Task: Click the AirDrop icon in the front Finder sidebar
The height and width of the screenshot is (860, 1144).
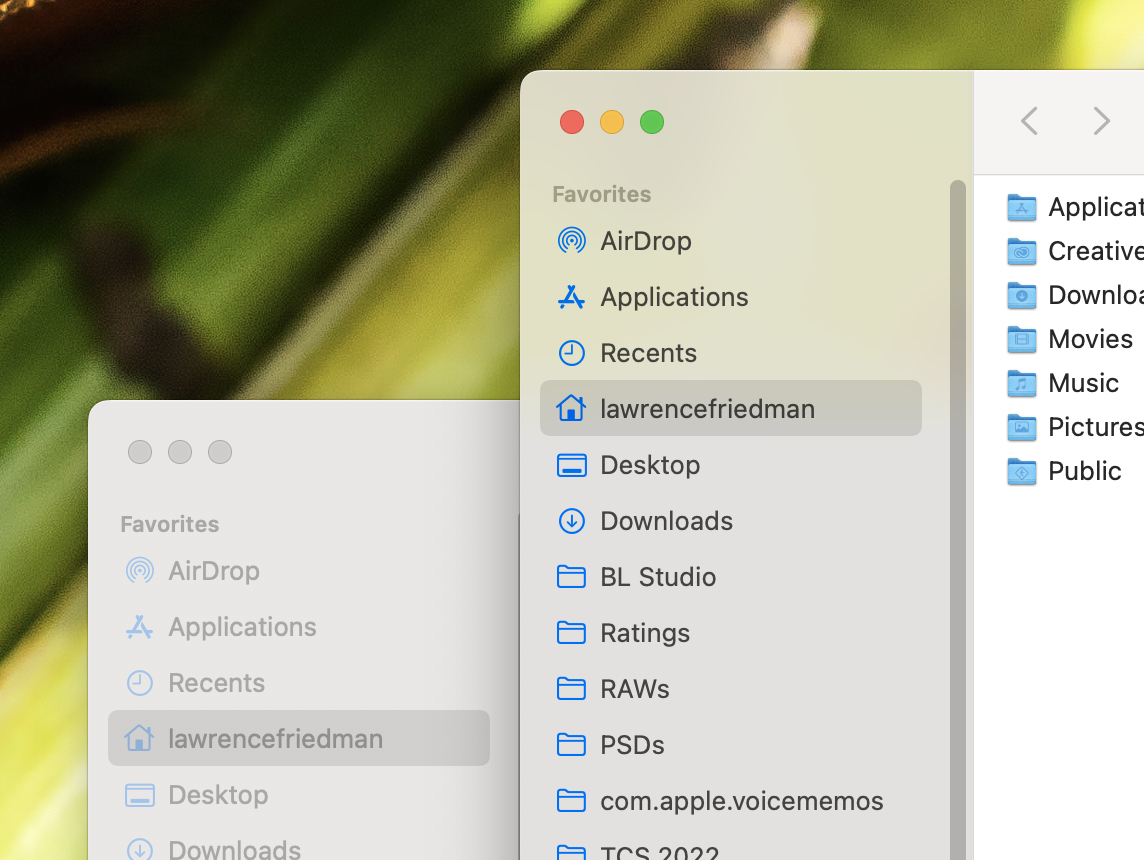Action: pyautogui.click(x=571, y=241)
